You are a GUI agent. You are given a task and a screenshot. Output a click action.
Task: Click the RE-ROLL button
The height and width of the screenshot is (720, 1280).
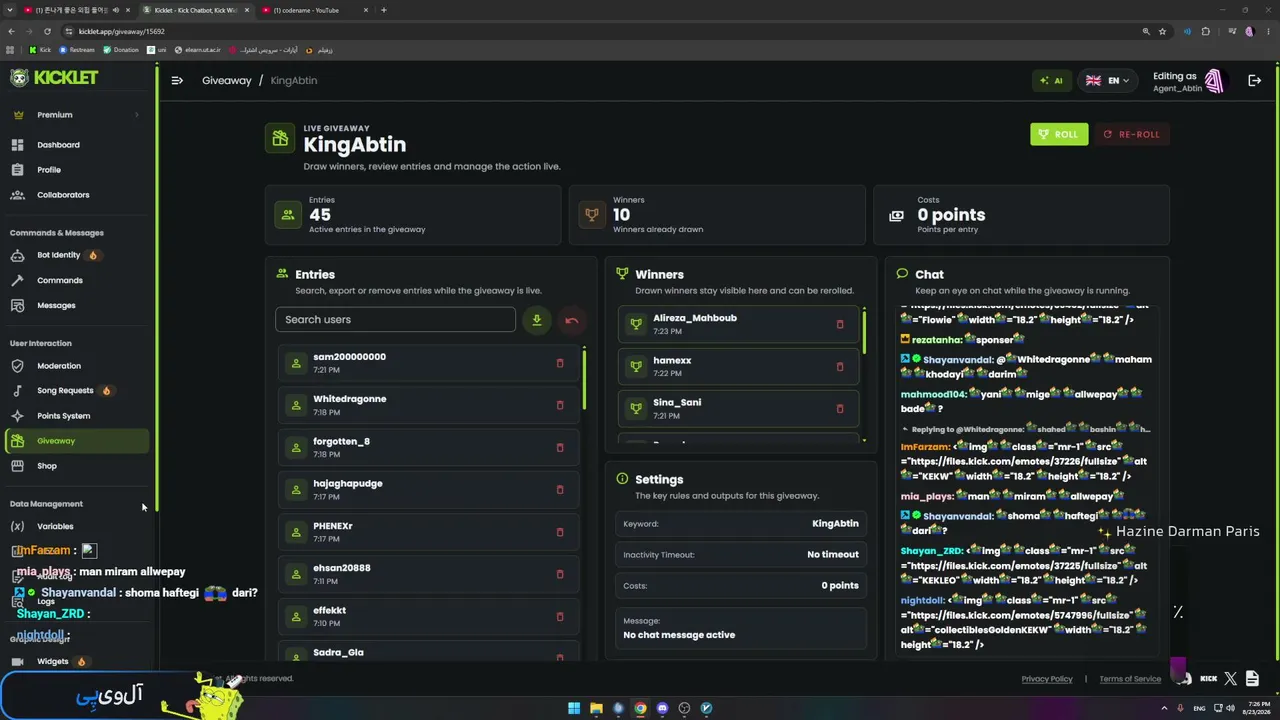tap(1132, 134)
